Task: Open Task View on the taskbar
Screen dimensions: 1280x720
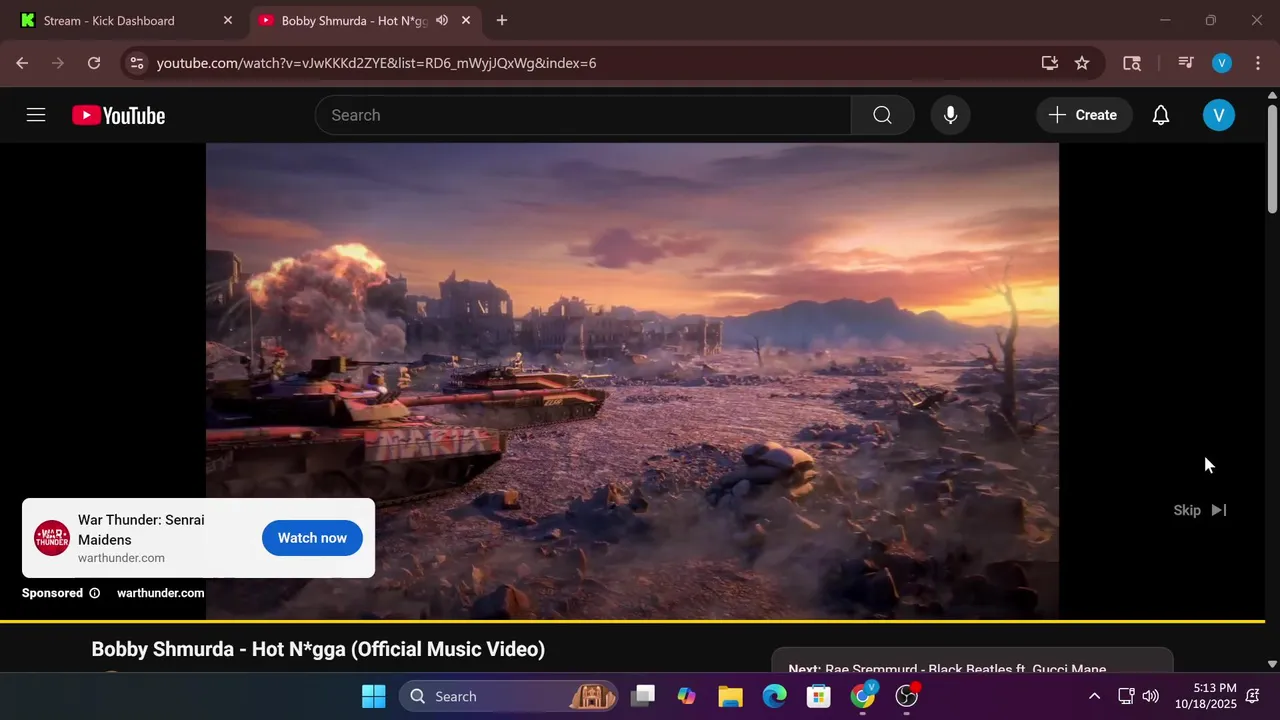Action: [643, 696]
